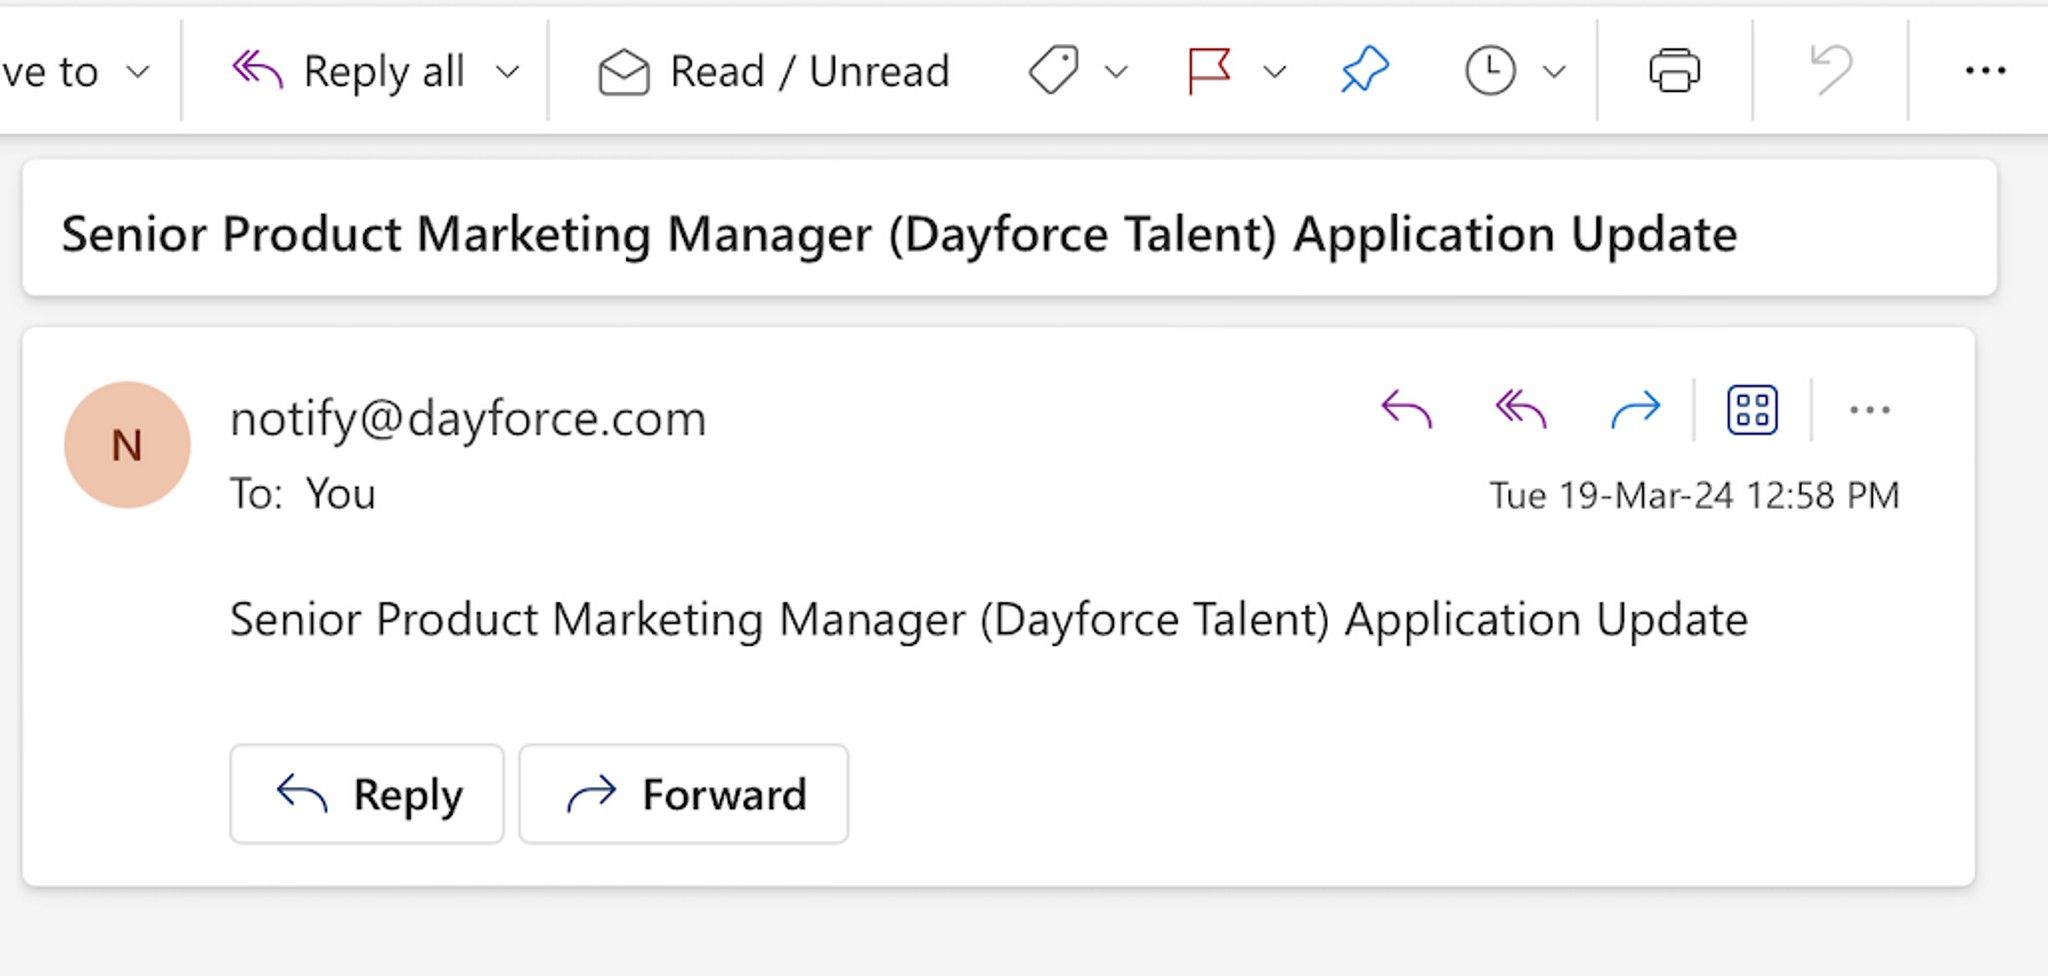Screen dimensions: 2048x976
Task: Click the Reply button below message
Action: coord(367,794)
